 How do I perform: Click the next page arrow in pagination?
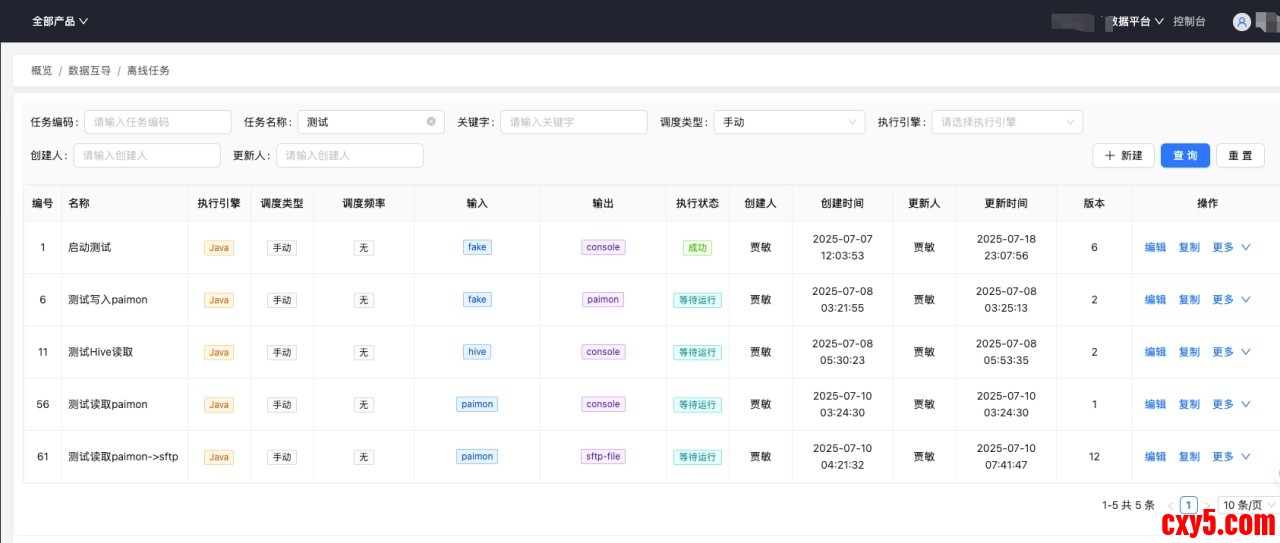coord(1207,506)
